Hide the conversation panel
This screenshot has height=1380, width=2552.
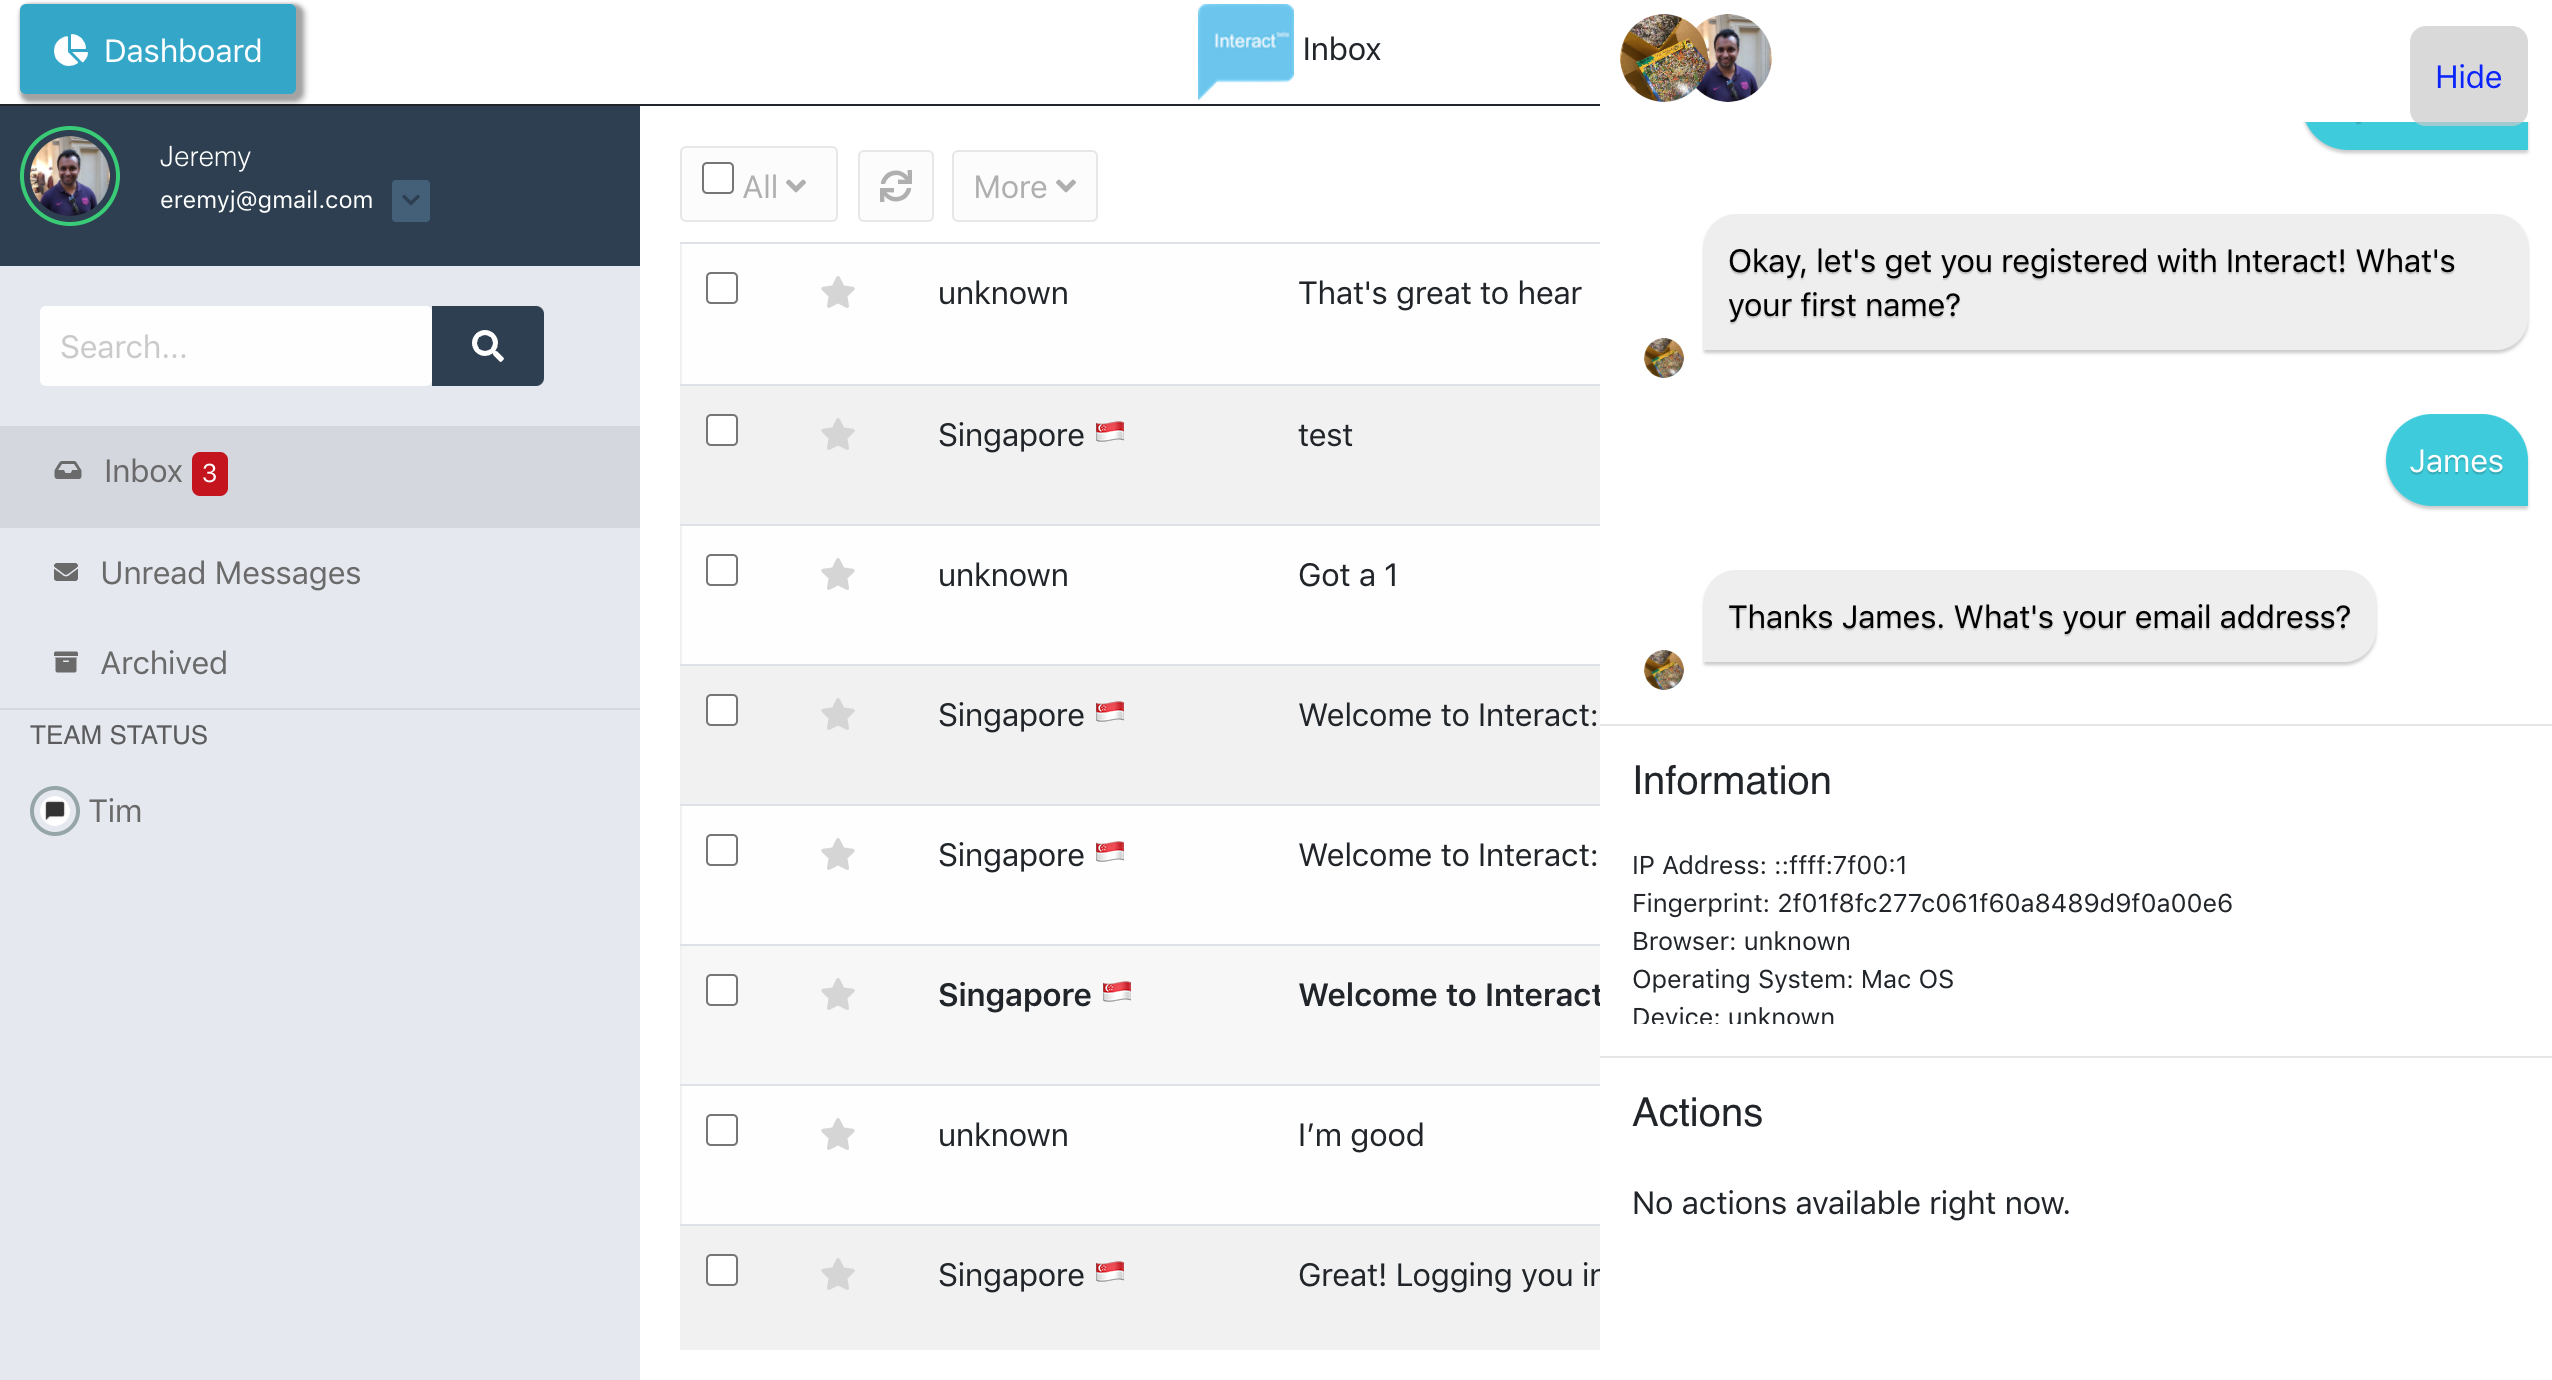2467,77
